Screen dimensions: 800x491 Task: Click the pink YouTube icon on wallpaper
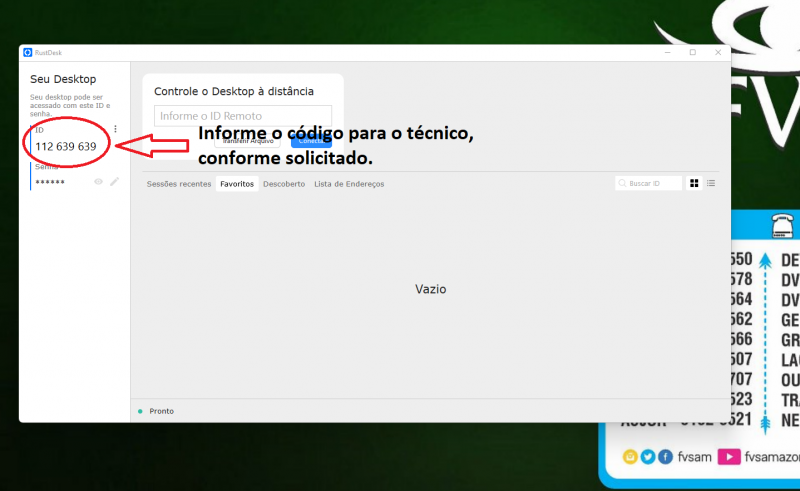pyautogui.click(x=730, y=457)
